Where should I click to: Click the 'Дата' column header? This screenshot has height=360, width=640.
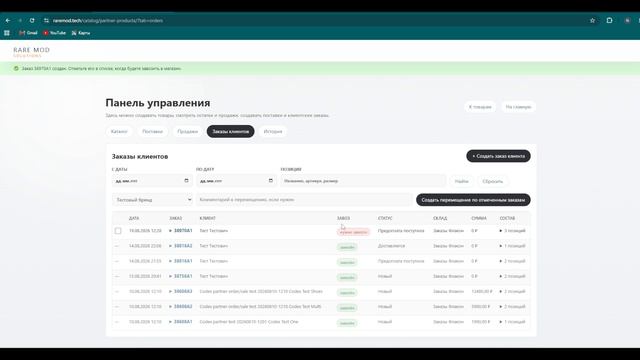[134, 218]
